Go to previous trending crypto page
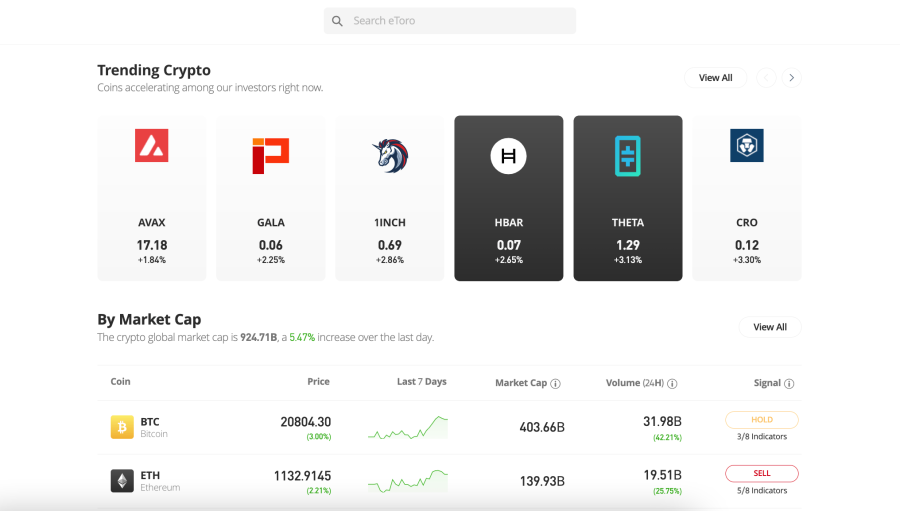 click(x=766, y=78)
